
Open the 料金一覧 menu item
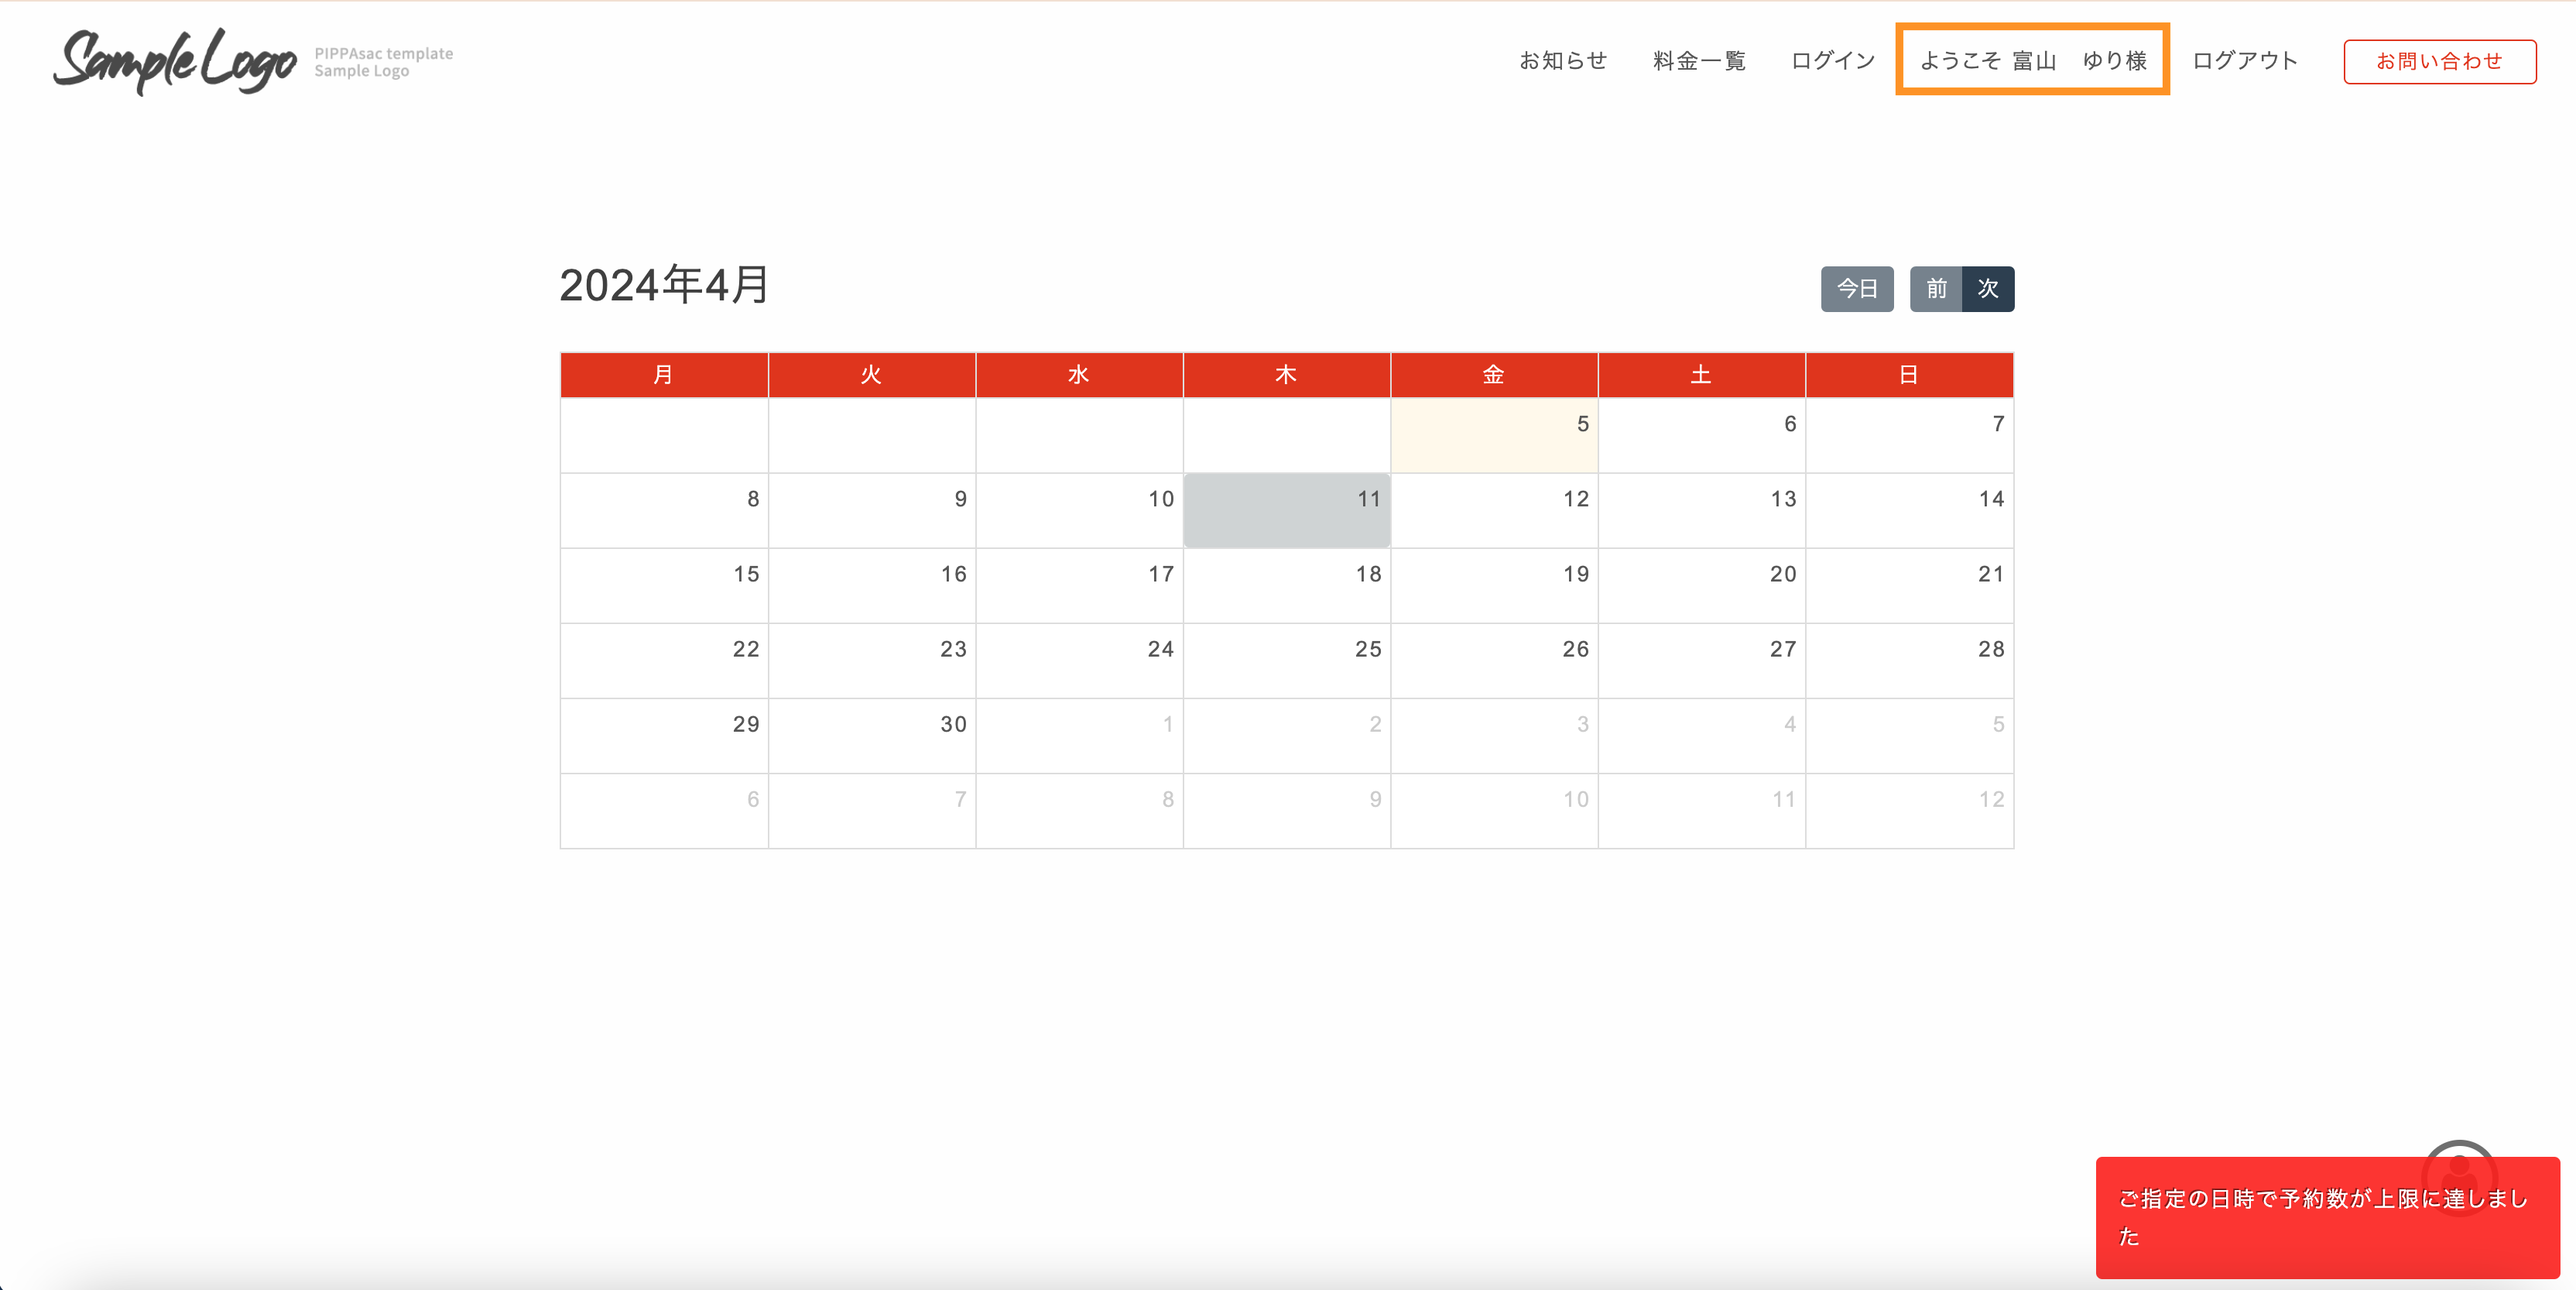1699,61
